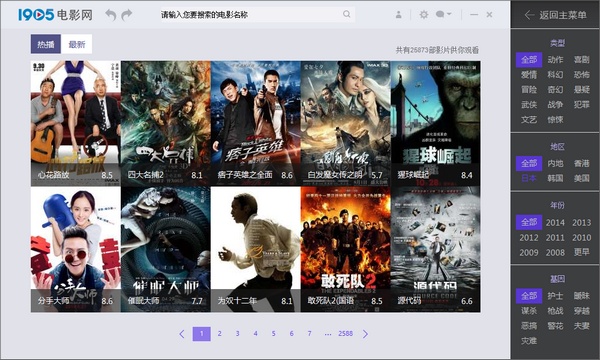Filter by 动作 genre
The height and width of the screenshot is (360, 600).
555,60
